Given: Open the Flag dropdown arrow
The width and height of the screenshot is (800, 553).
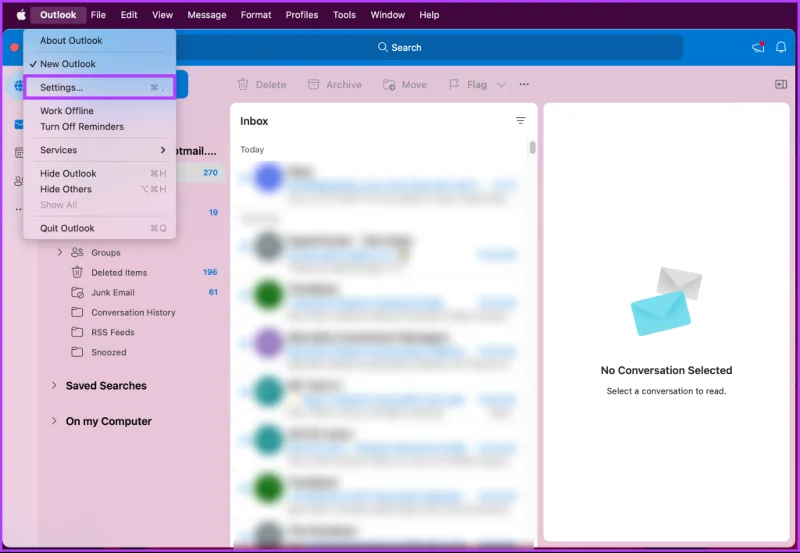Looking at the screenshot, I should 501,85.
